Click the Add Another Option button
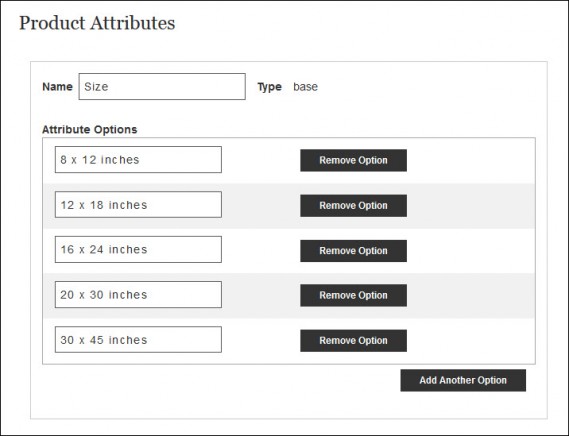Image resolution: width=569 pixels, height=436 pixels. coord(463,380)
